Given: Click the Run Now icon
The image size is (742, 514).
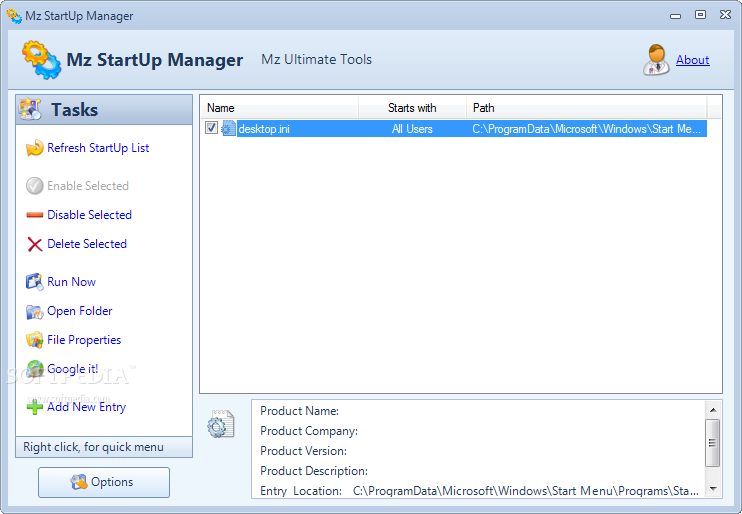Looking at the screenshot, I should pos(35,282).
